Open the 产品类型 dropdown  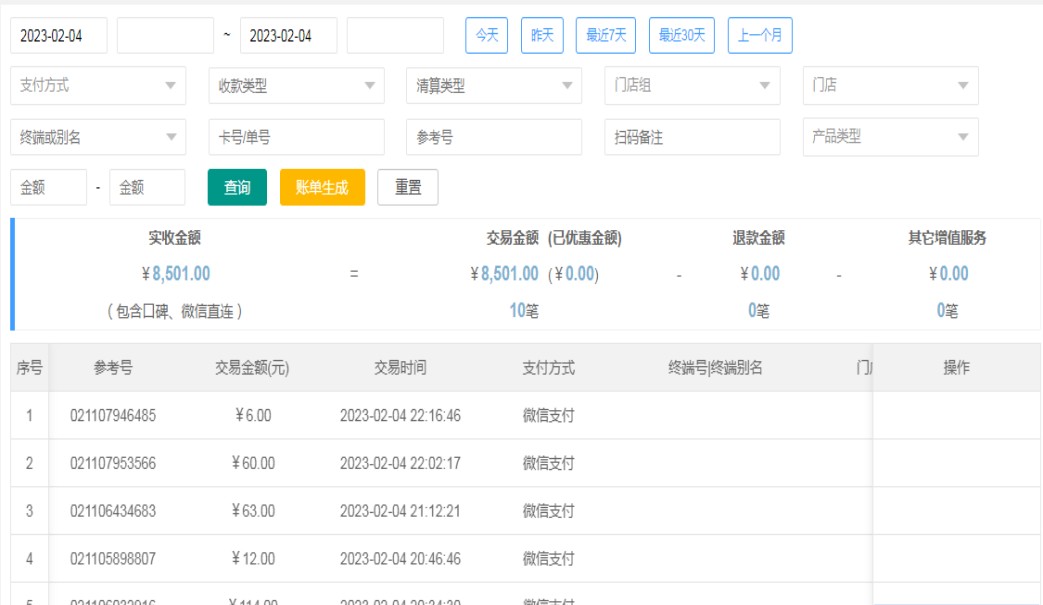(x=890, y=137)
